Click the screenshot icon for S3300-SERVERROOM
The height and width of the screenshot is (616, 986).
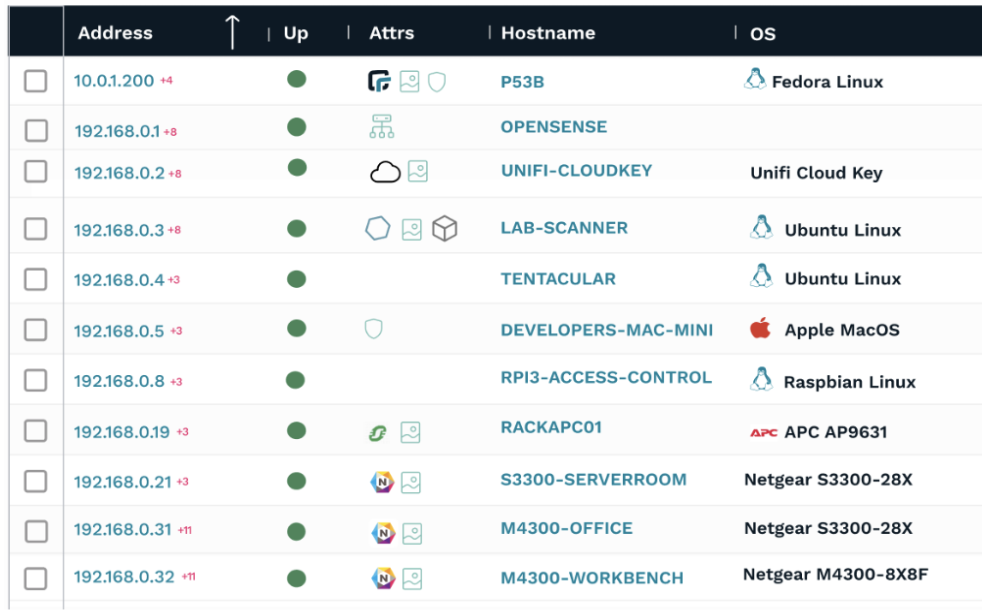click(411, 483)
